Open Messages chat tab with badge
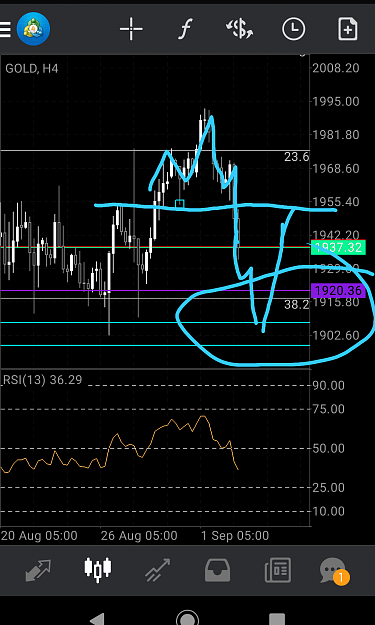375x625 pixels. [334, 571]
